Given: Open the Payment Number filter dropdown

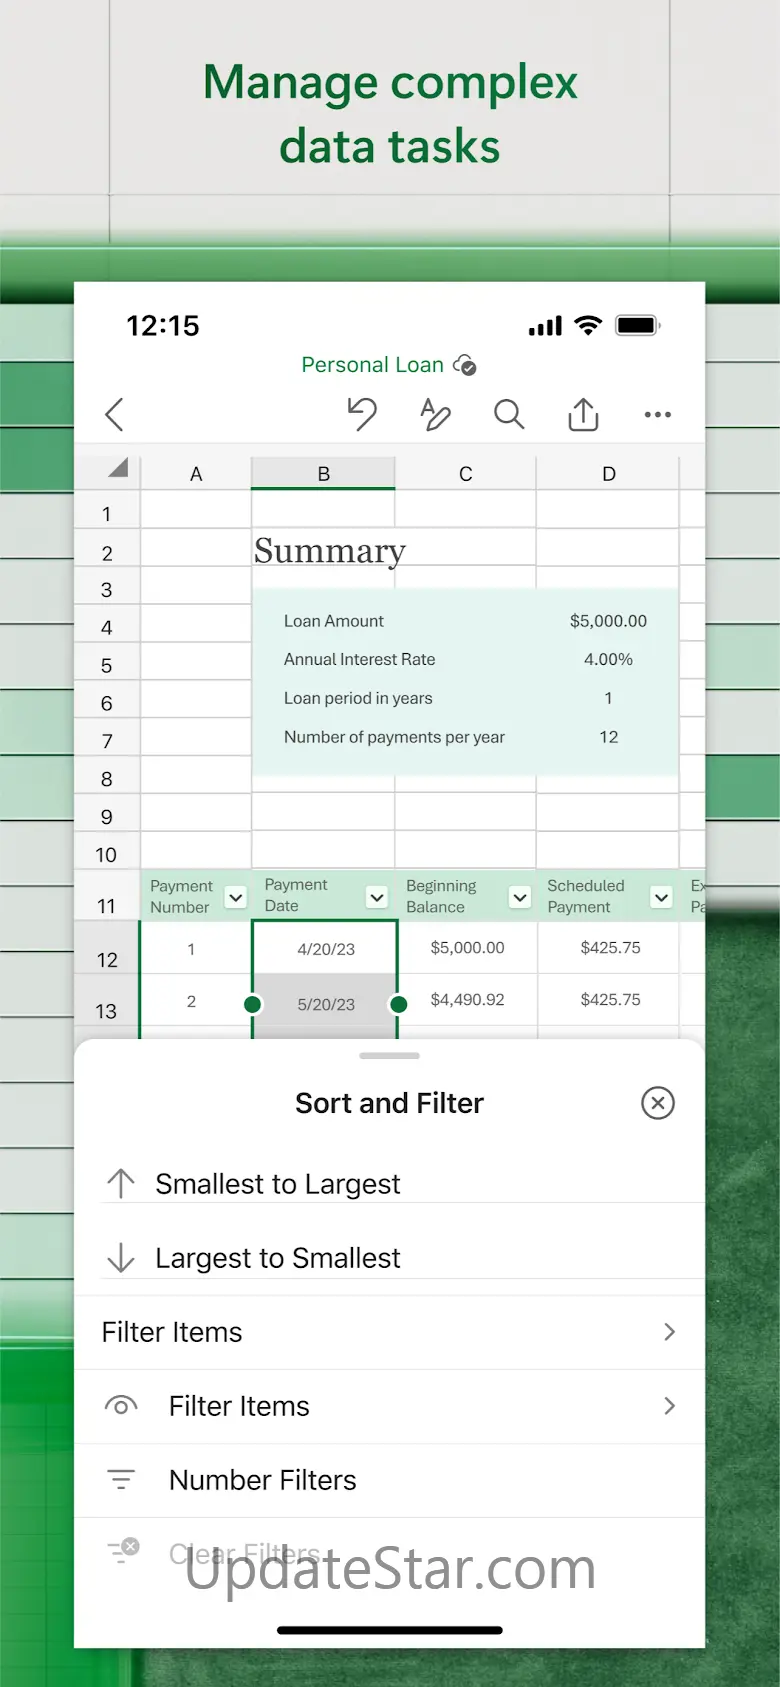Looking at the screenshot, I should coord(236,897).
